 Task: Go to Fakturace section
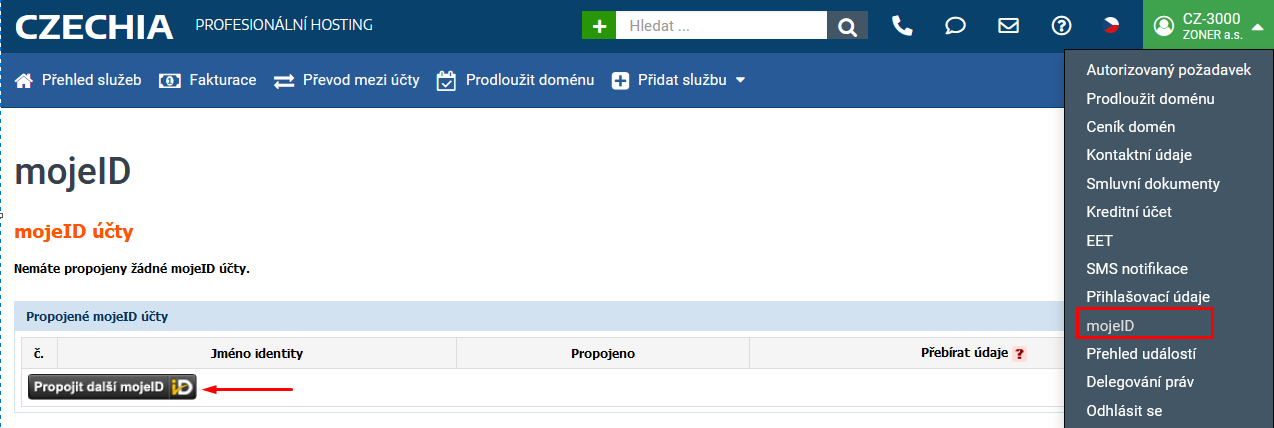coord(208,80)
